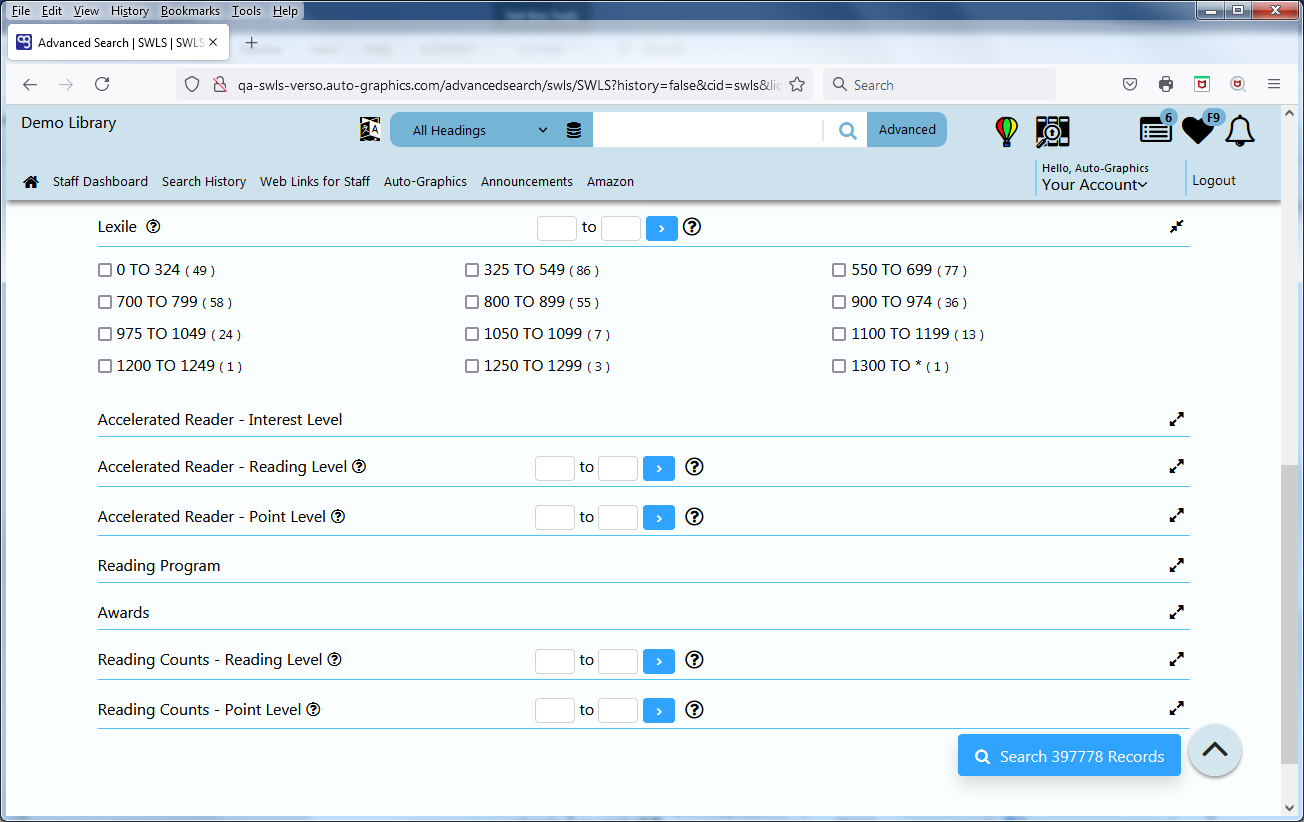This screenshot has height=822, width=1304.
Task: Go to home via house icon
Action: click(31, 181)
